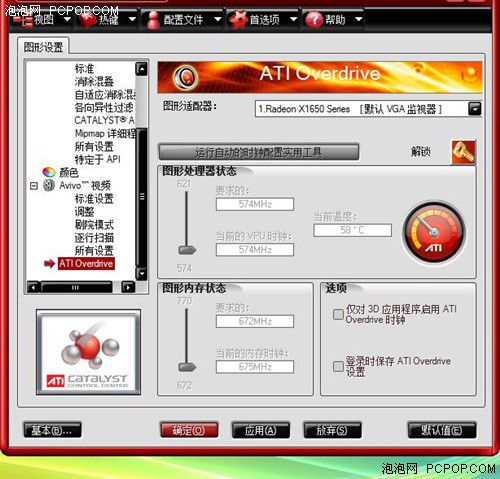Select the 图形设置 tab
The width and height of the screenshot is (500, 479).
click(x=43, y=47)
